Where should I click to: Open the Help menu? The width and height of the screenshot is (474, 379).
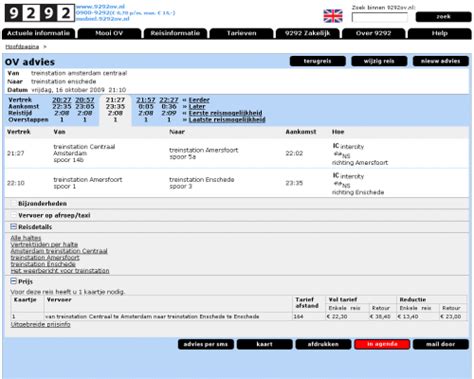pyautogui.click(x=440, y=33)
